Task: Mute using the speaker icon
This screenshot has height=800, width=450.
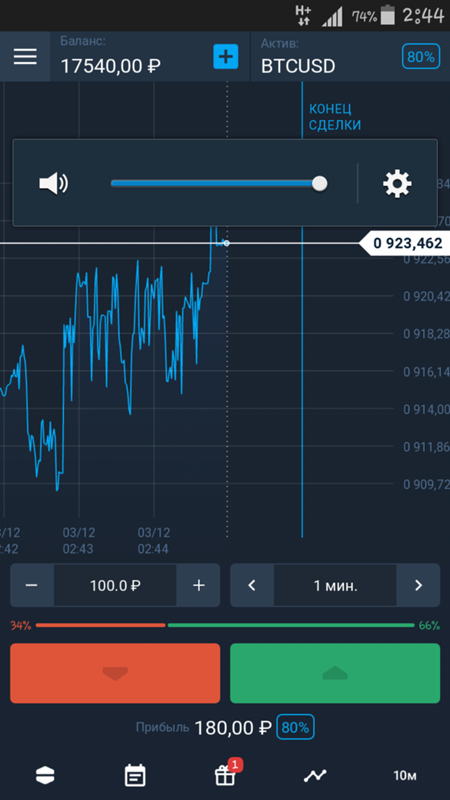Action: point(54,184)
